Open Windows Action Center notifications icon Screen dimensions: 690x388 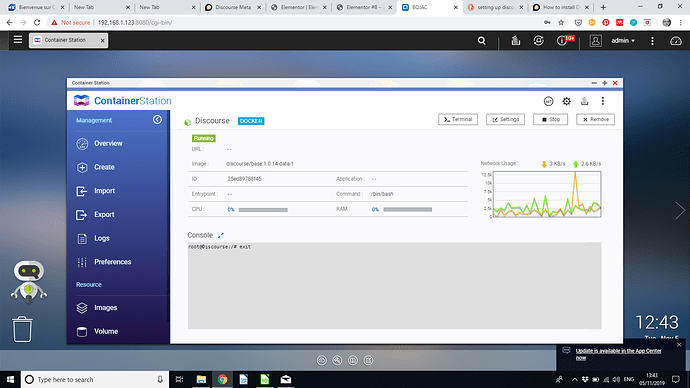click(x=676, y=379)
